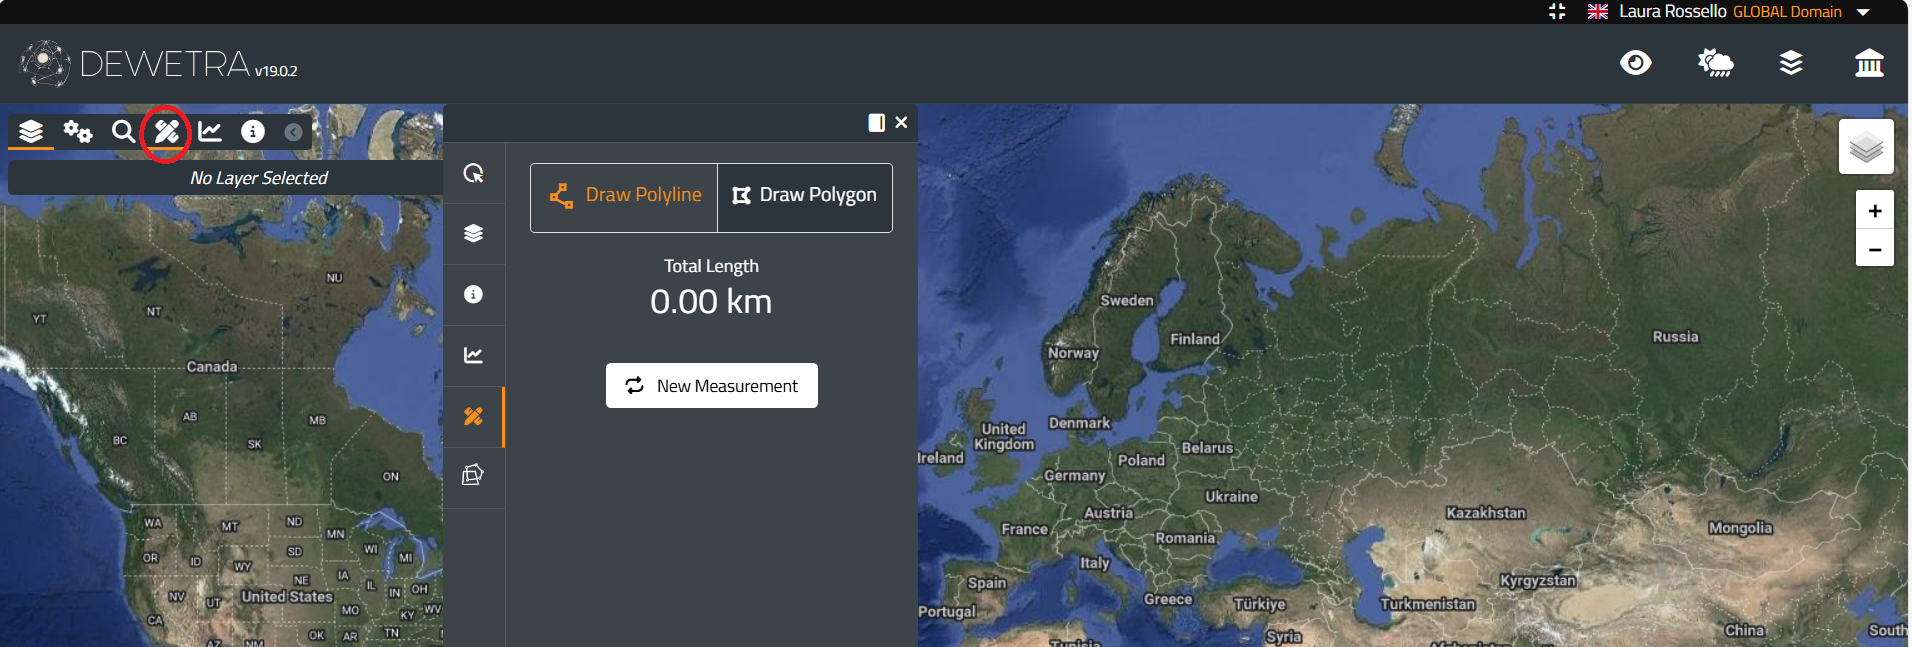Viewport: 1912px width, 647px height.
Task: Click the info icon in map toolbar
Action: (253, 131)
